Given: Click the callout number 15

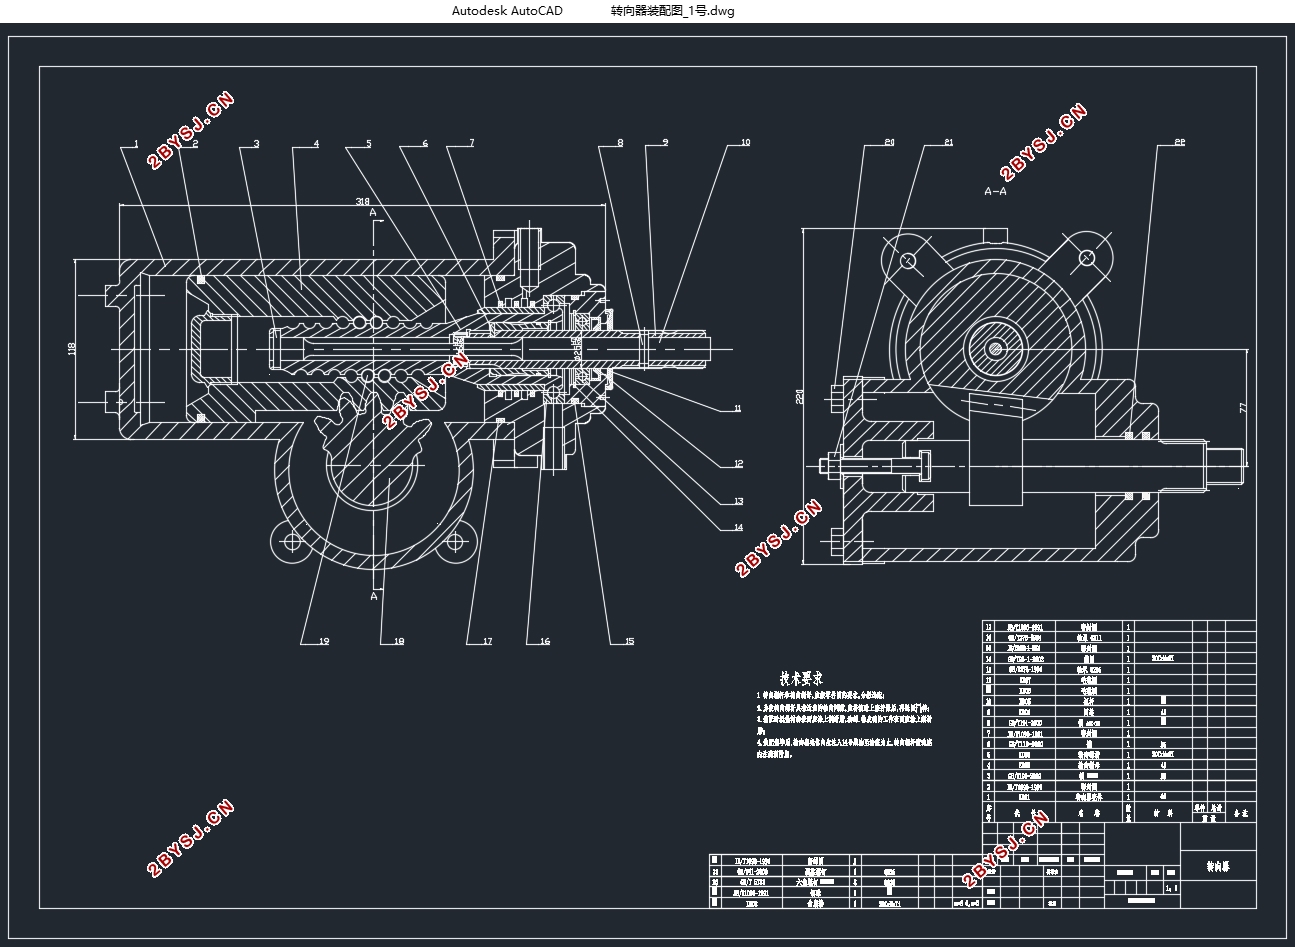Looking at the screenshot, I should point(629,642).
